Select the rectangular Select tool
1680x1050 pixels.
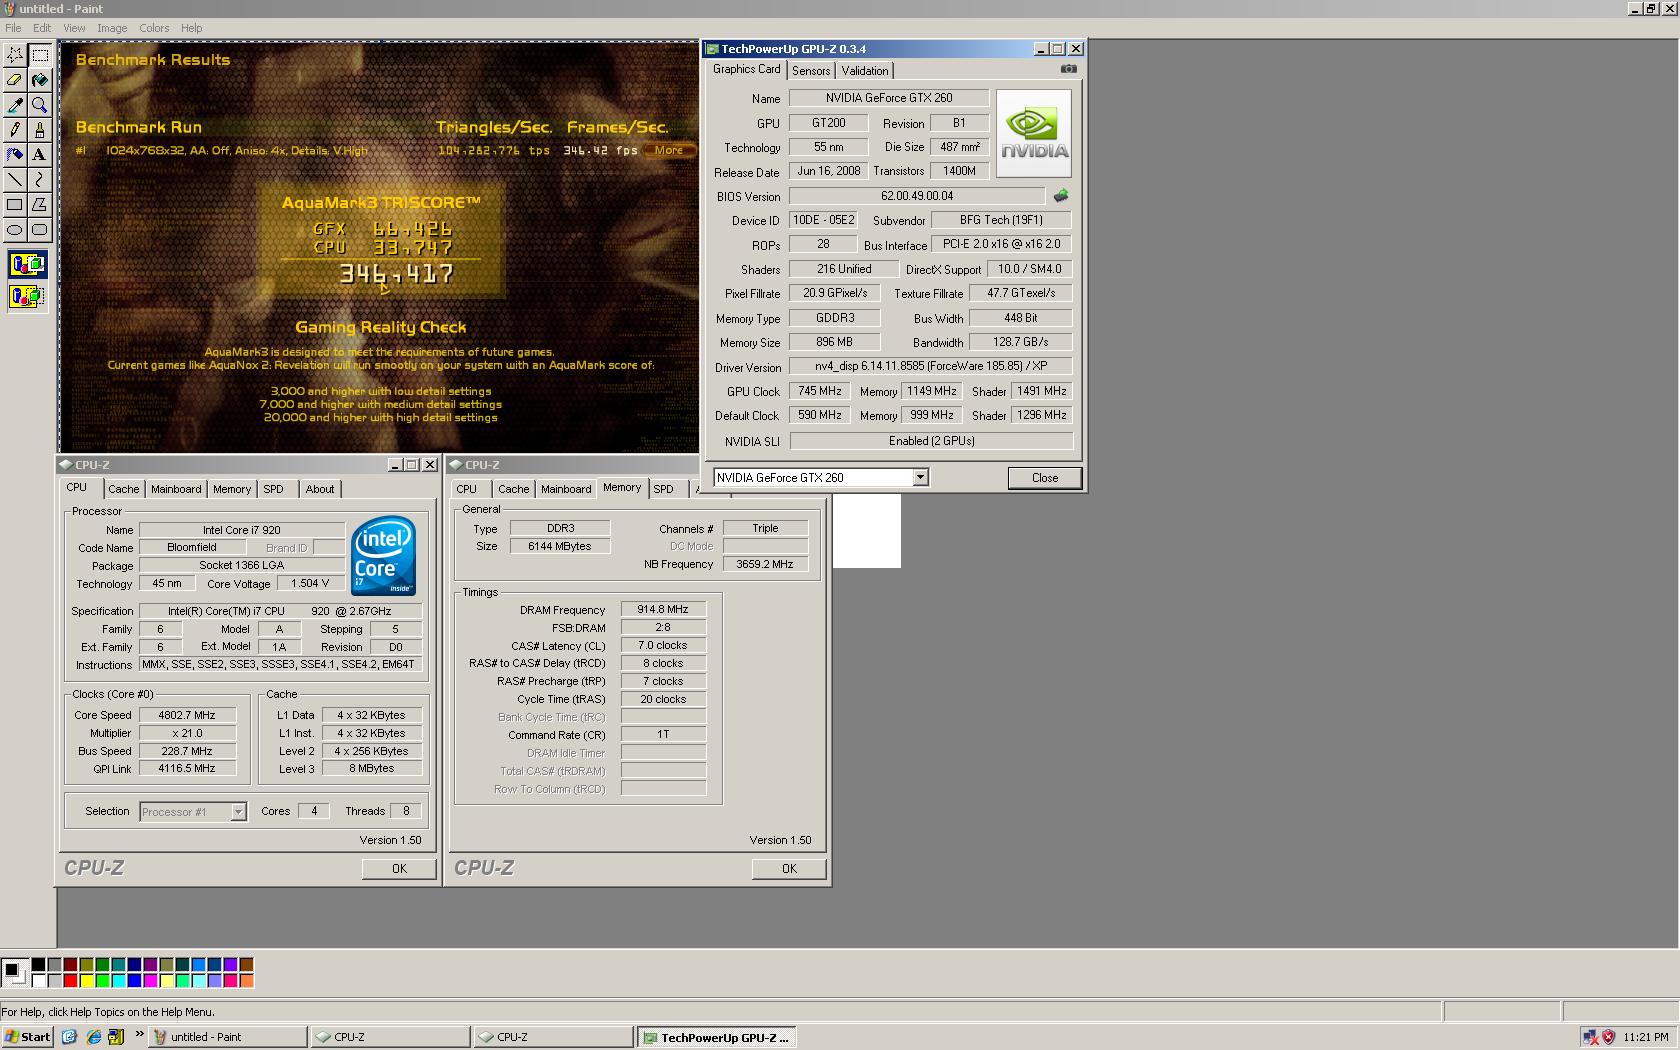(x=40, y=54)
